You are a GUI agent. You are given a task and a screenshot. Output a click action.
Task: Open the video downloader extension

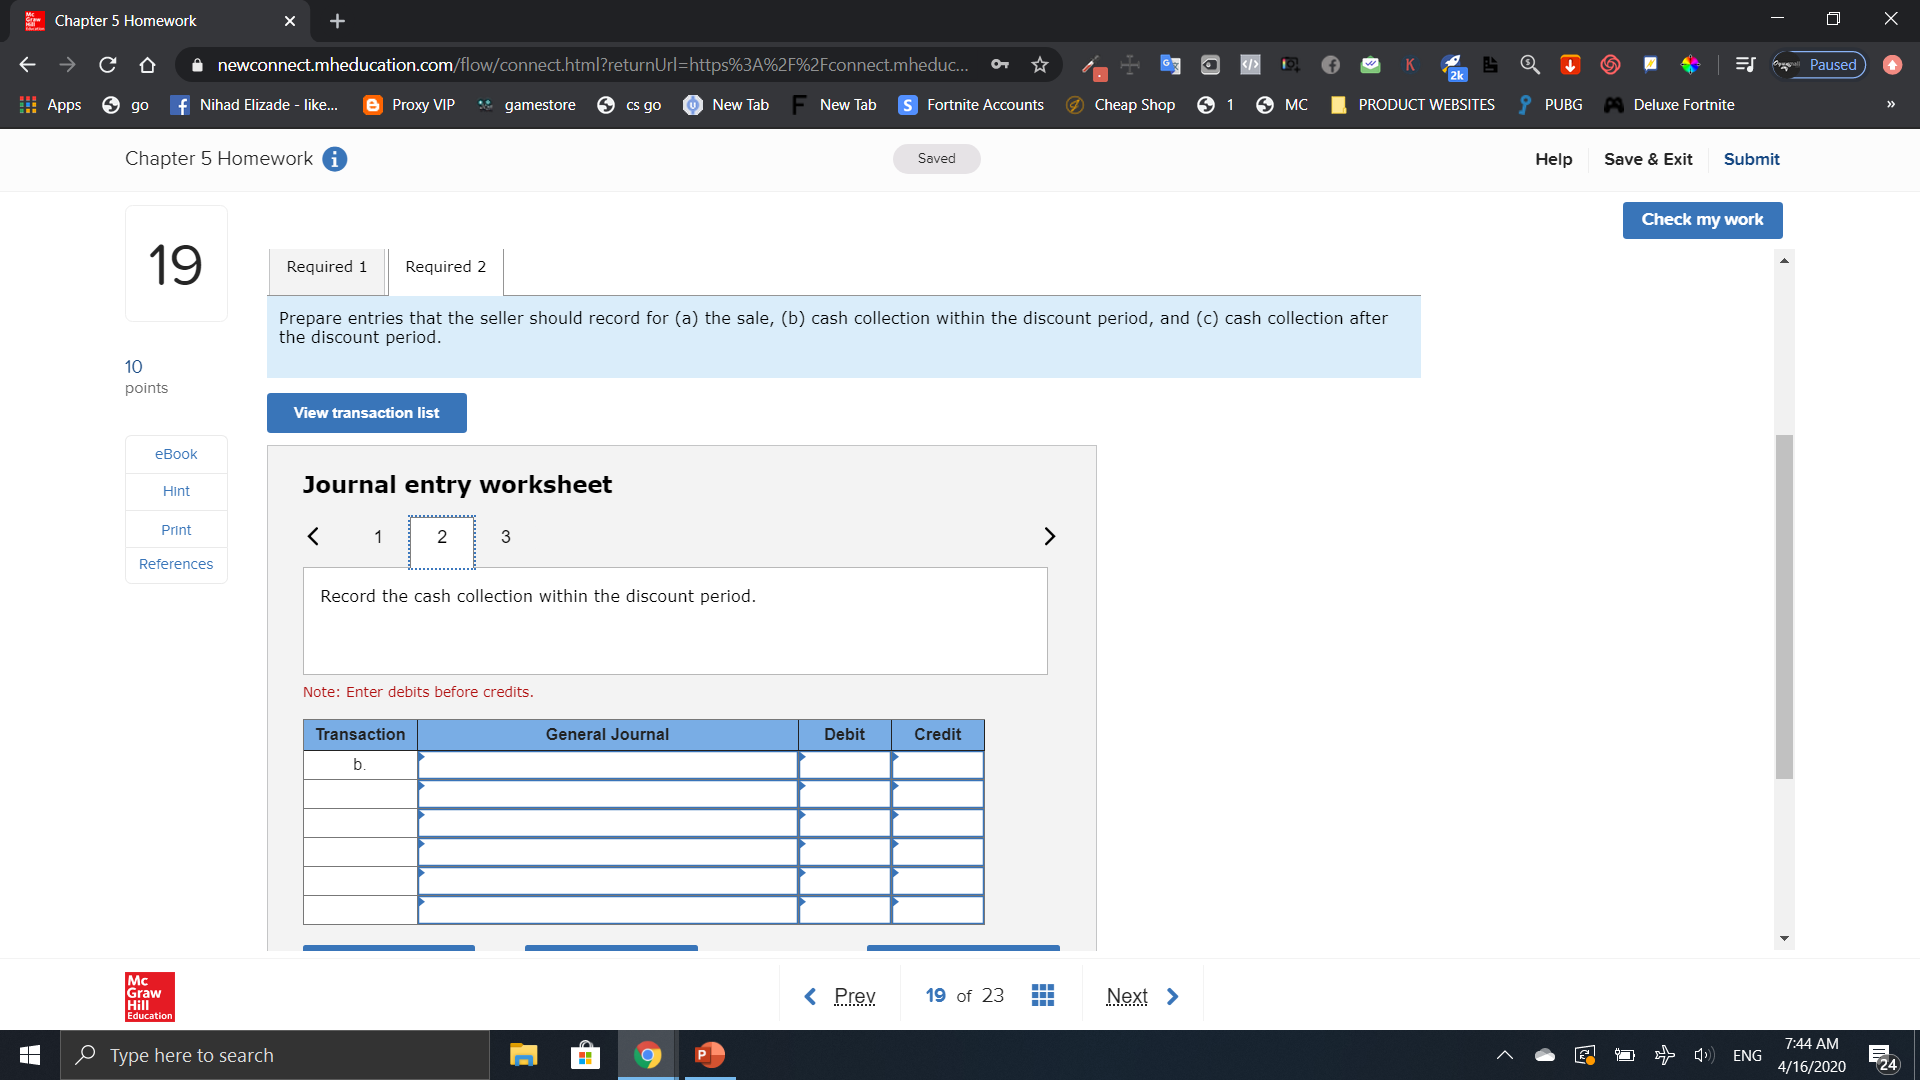1570,64
